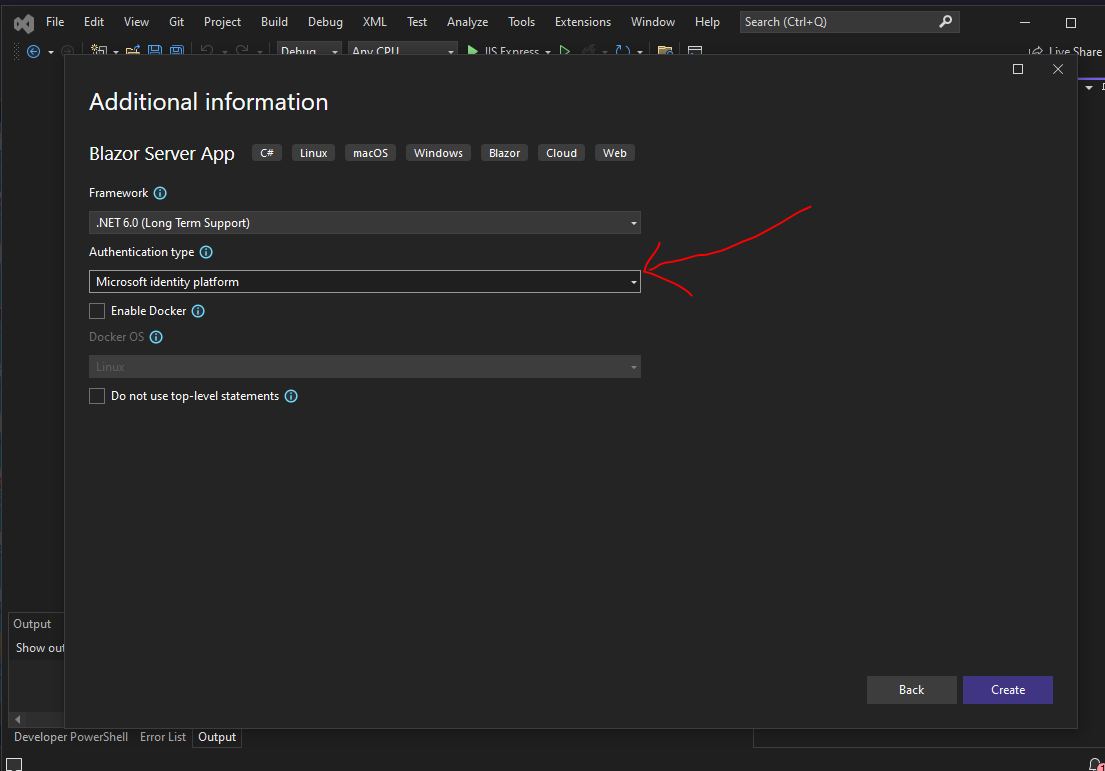The width and height of the screenshot is (1105, 771).
Task: Close the Additional information dialog
Action: [1058, 69]
